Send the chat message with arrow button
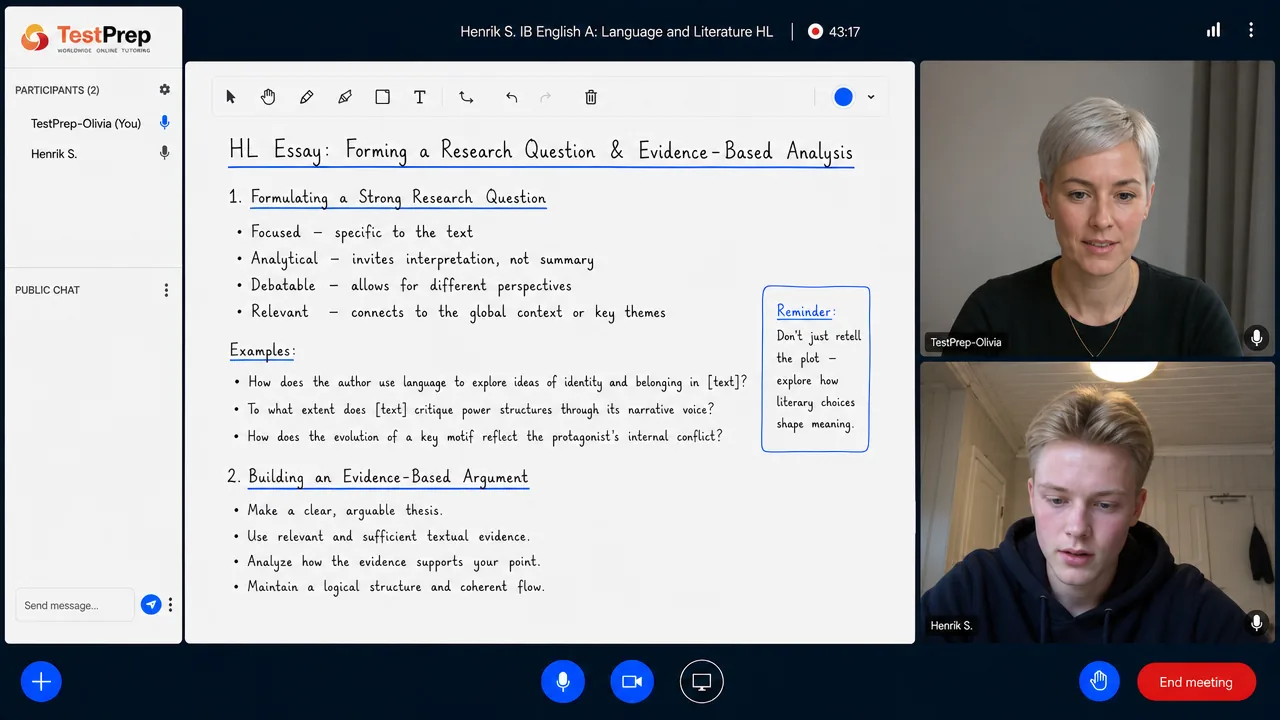 tap(151, 604)
